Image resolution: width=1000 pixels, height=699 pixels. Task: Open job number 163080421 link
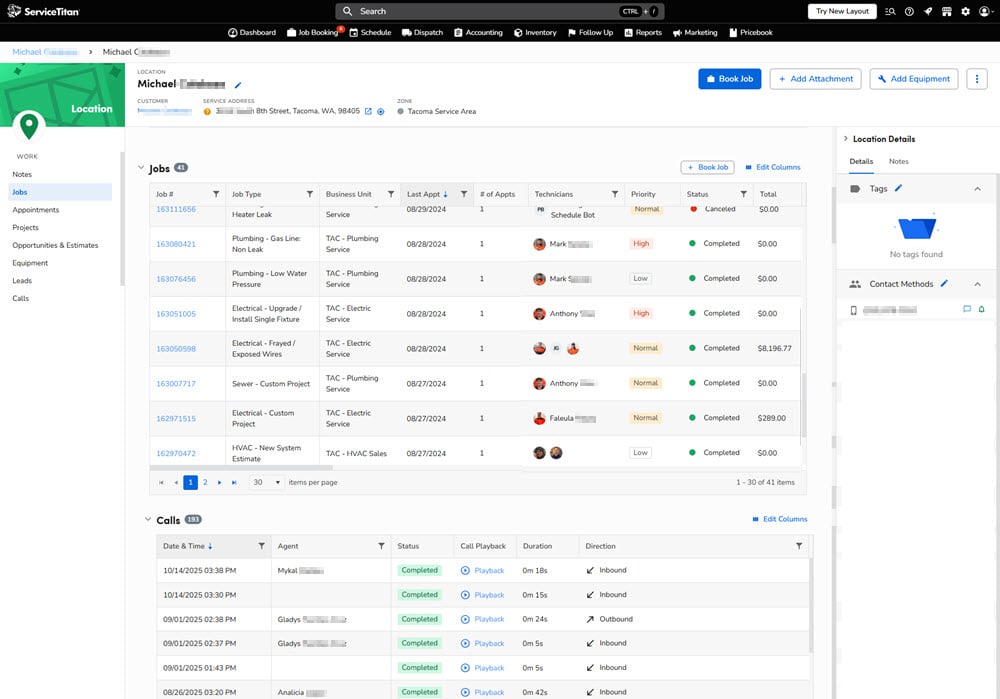coord(176,244)
